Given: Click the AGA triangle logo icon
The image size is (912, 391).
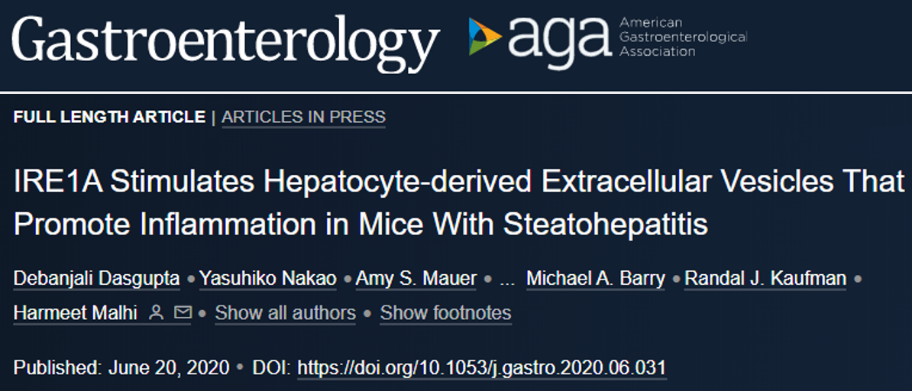Looking at the screenshot, I should click(x=484, y=36).
